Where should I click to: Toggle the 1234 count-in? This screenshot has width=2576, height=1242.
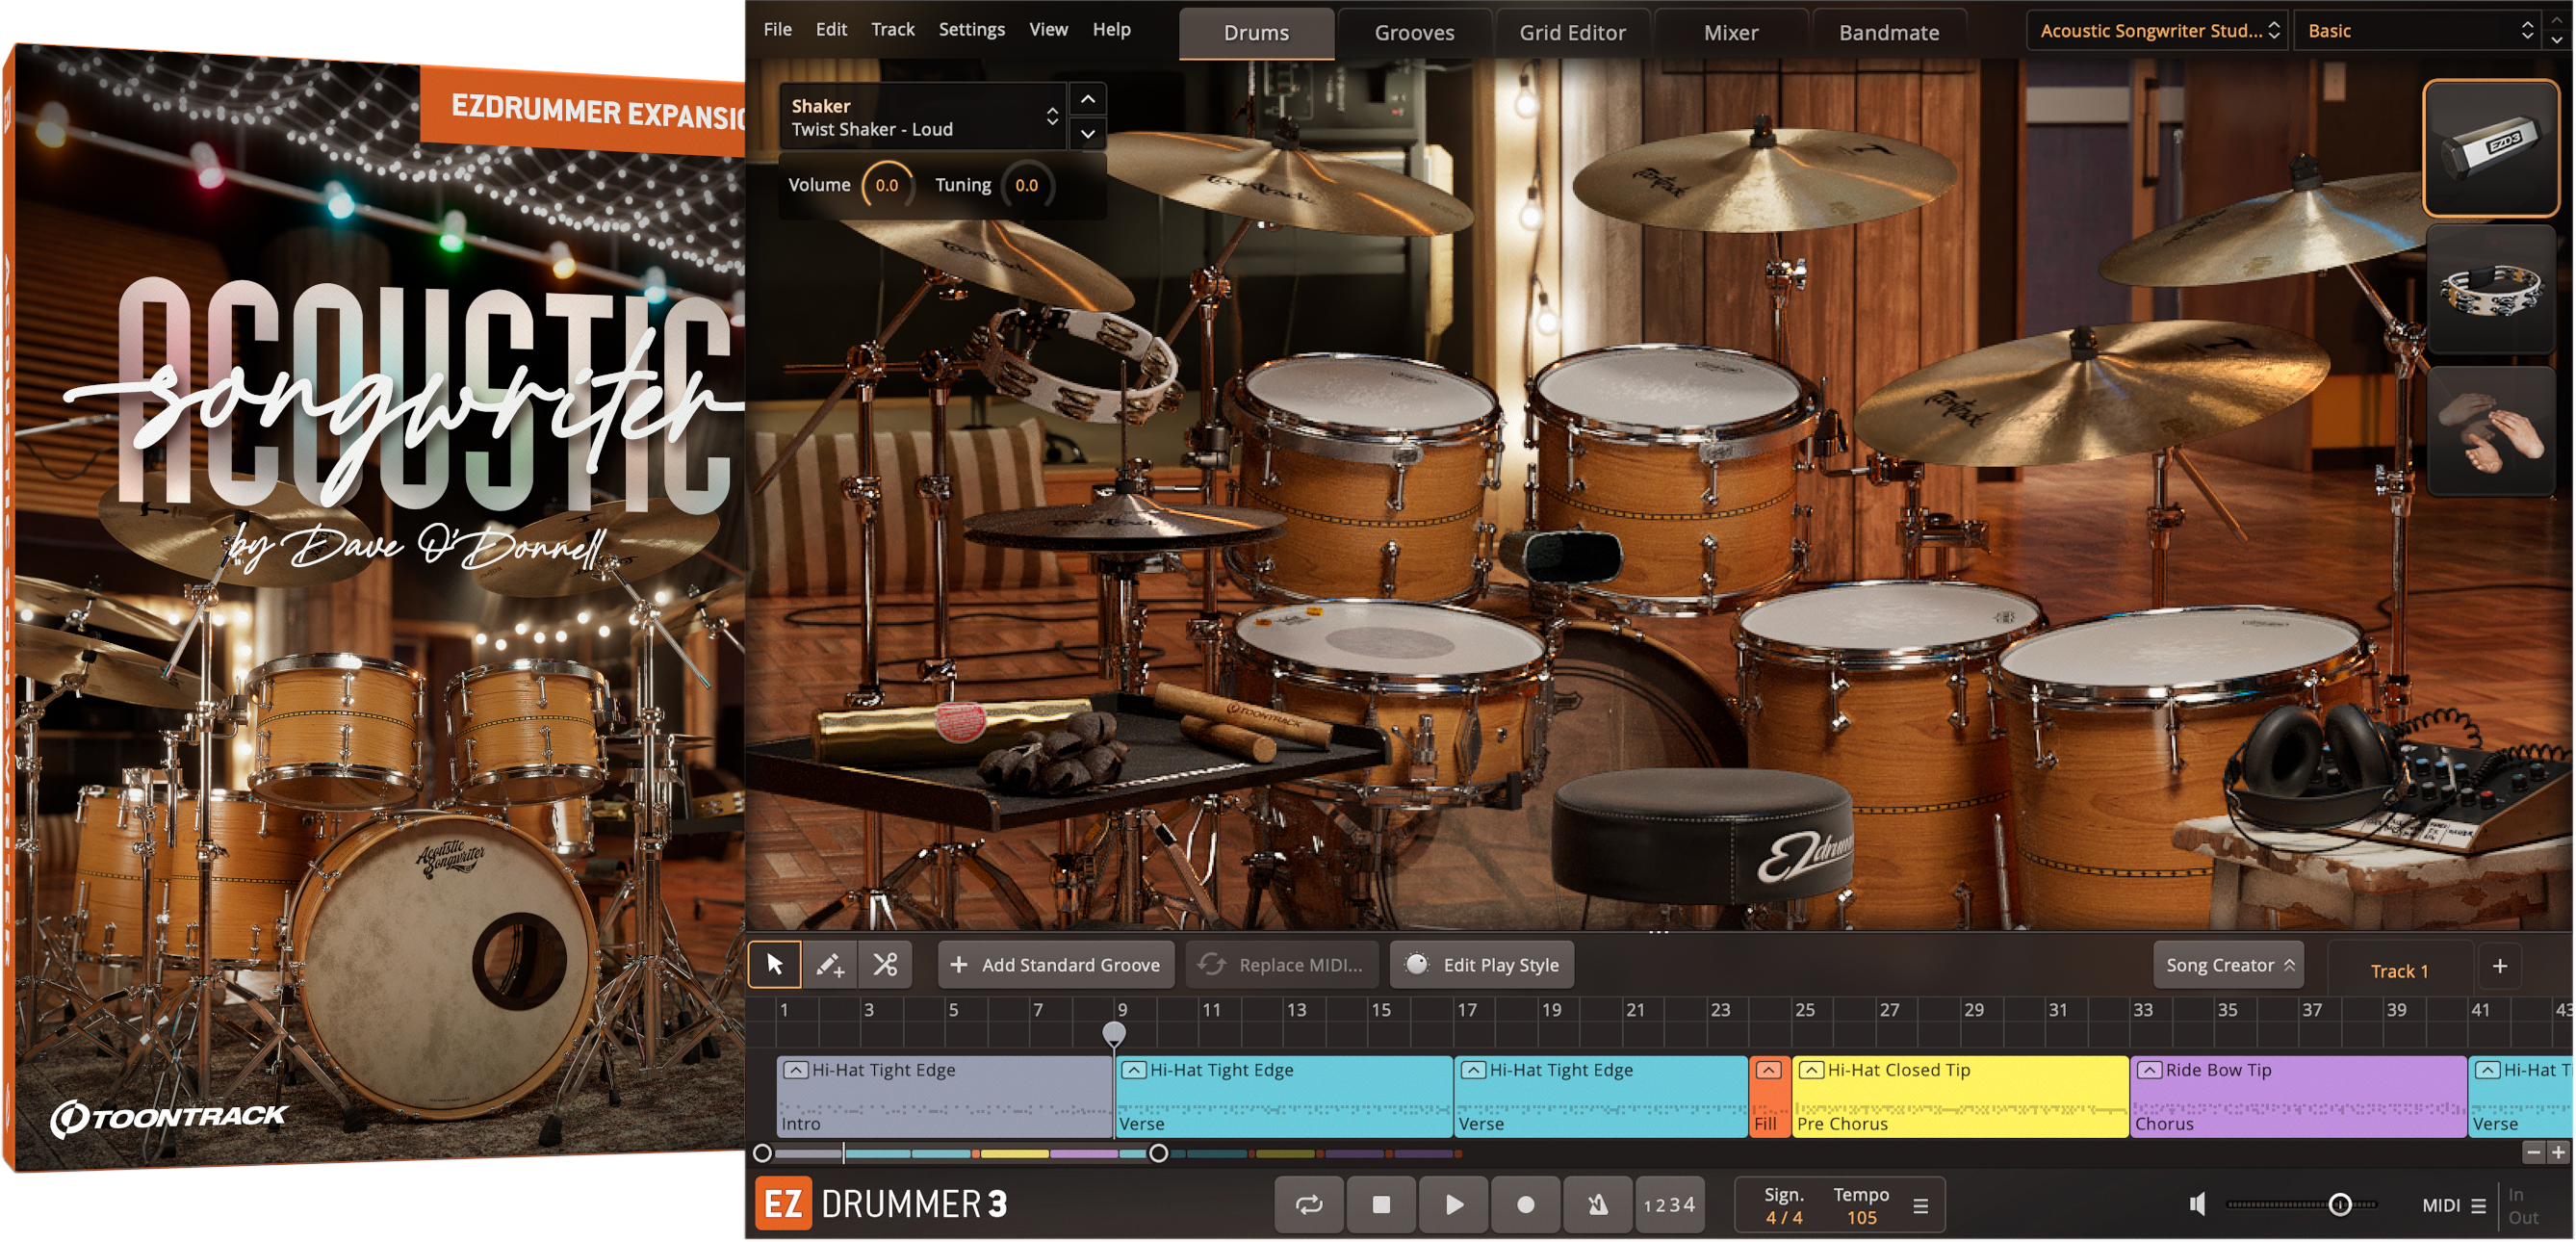1669,1204
